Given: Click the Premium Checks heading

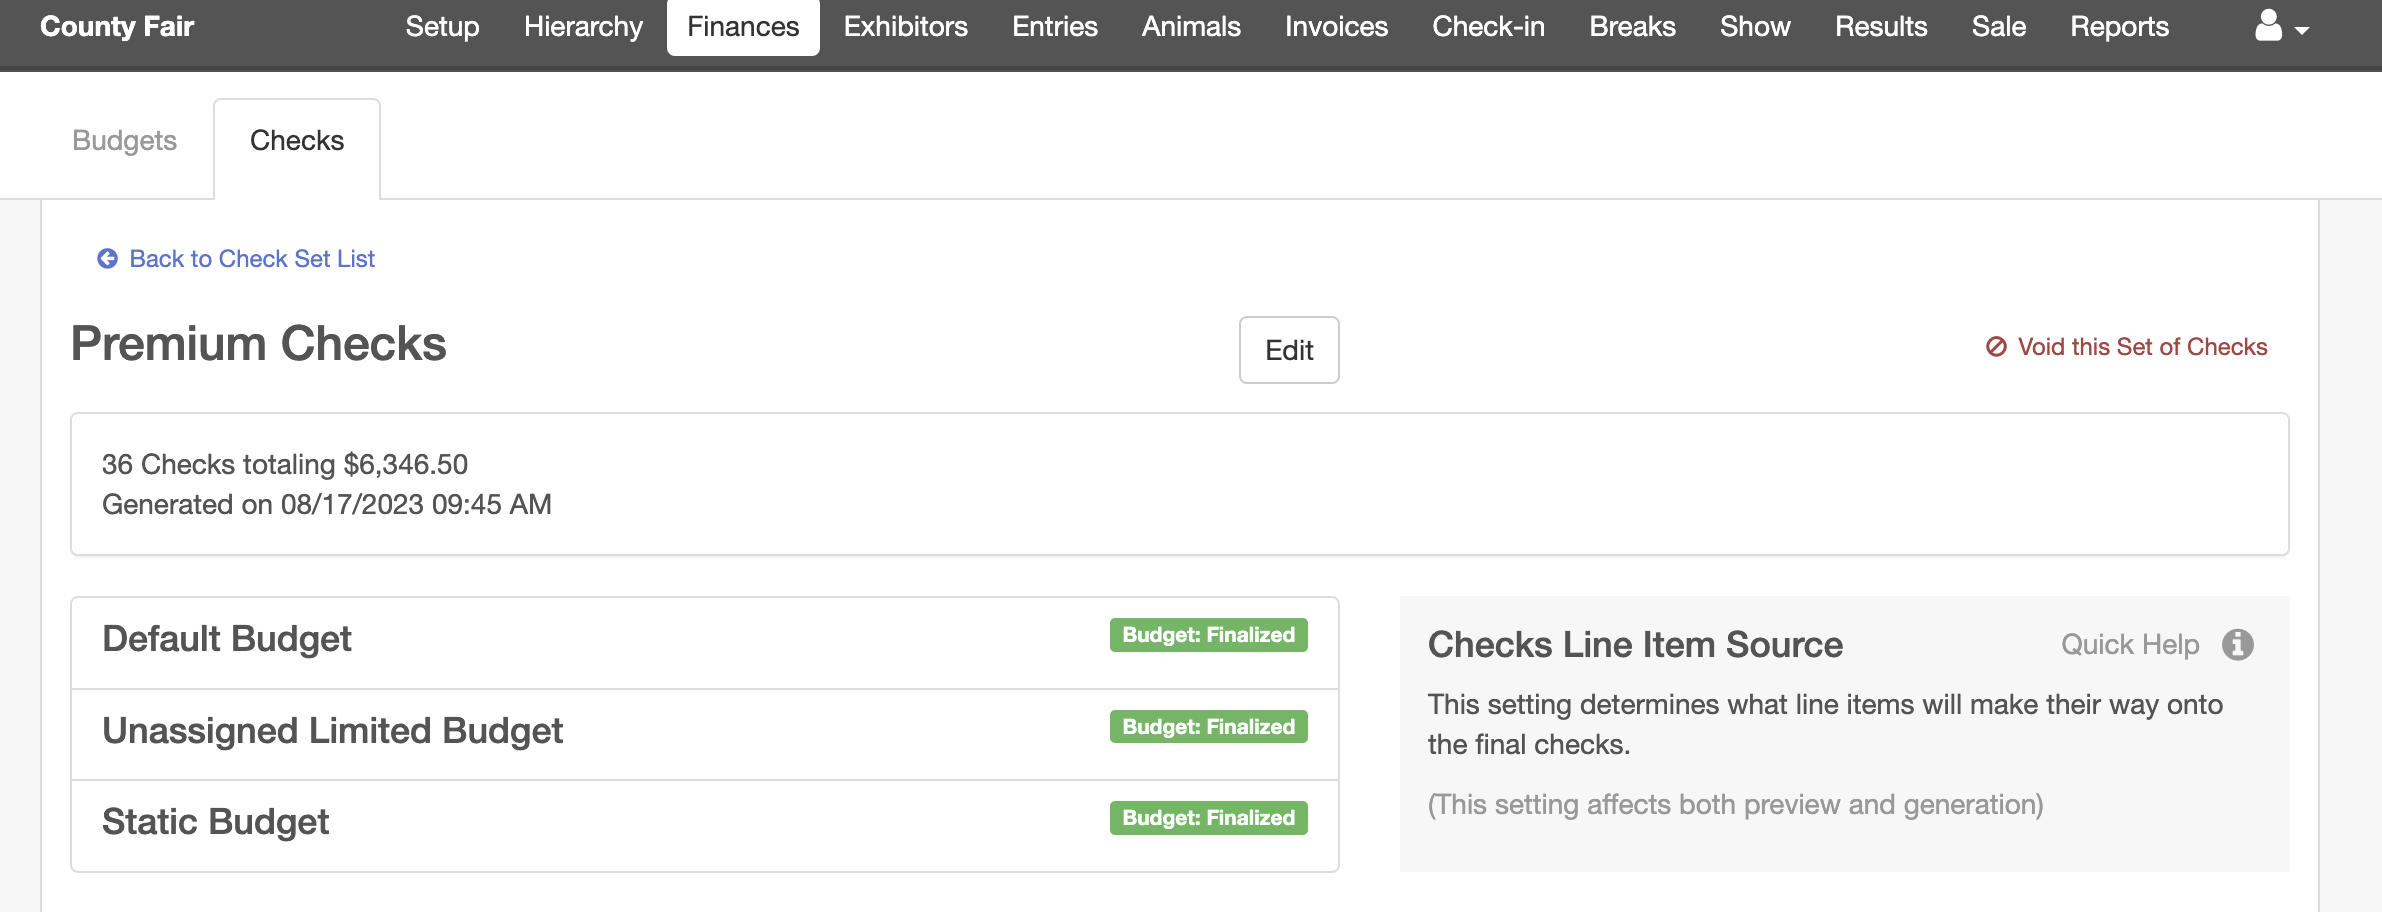Looking at the screenshot, I should tap(259, 344).
